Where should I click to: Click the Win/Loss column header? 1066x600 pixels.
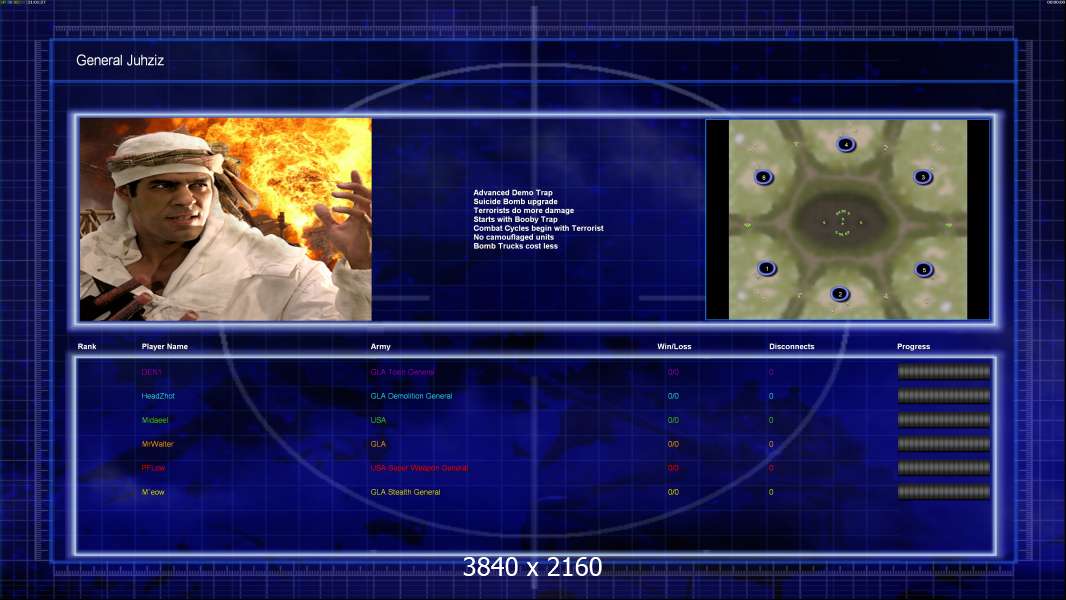click(674, 347)
